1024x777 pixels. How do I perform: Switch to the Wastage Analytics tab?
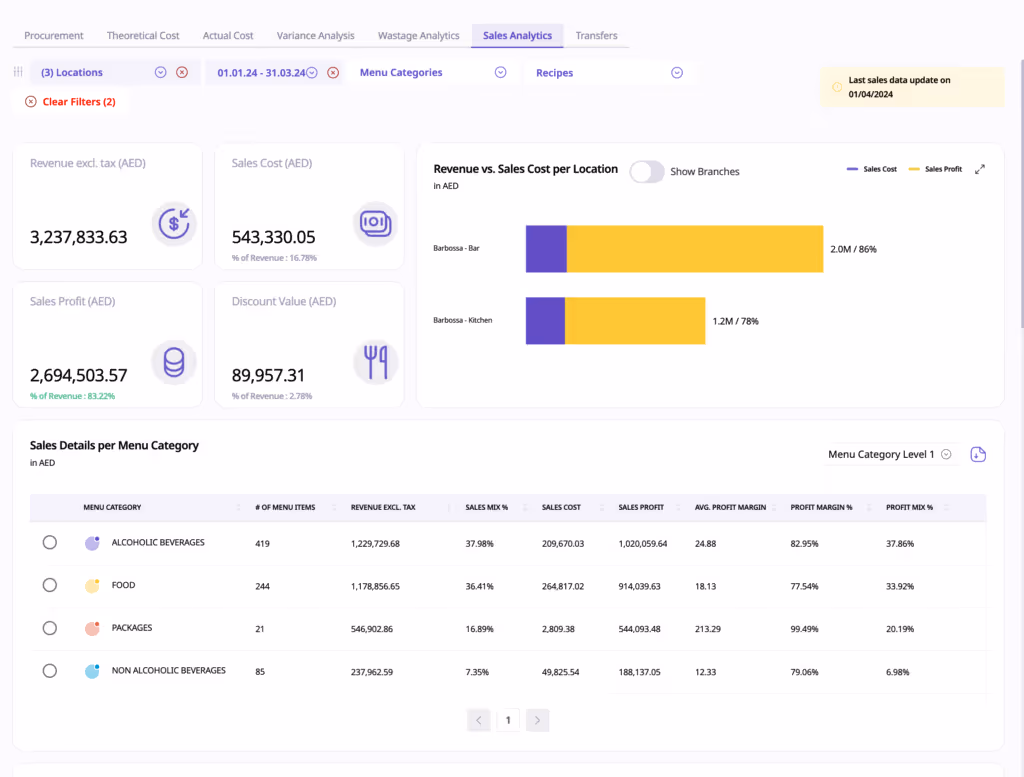(418, 35)
